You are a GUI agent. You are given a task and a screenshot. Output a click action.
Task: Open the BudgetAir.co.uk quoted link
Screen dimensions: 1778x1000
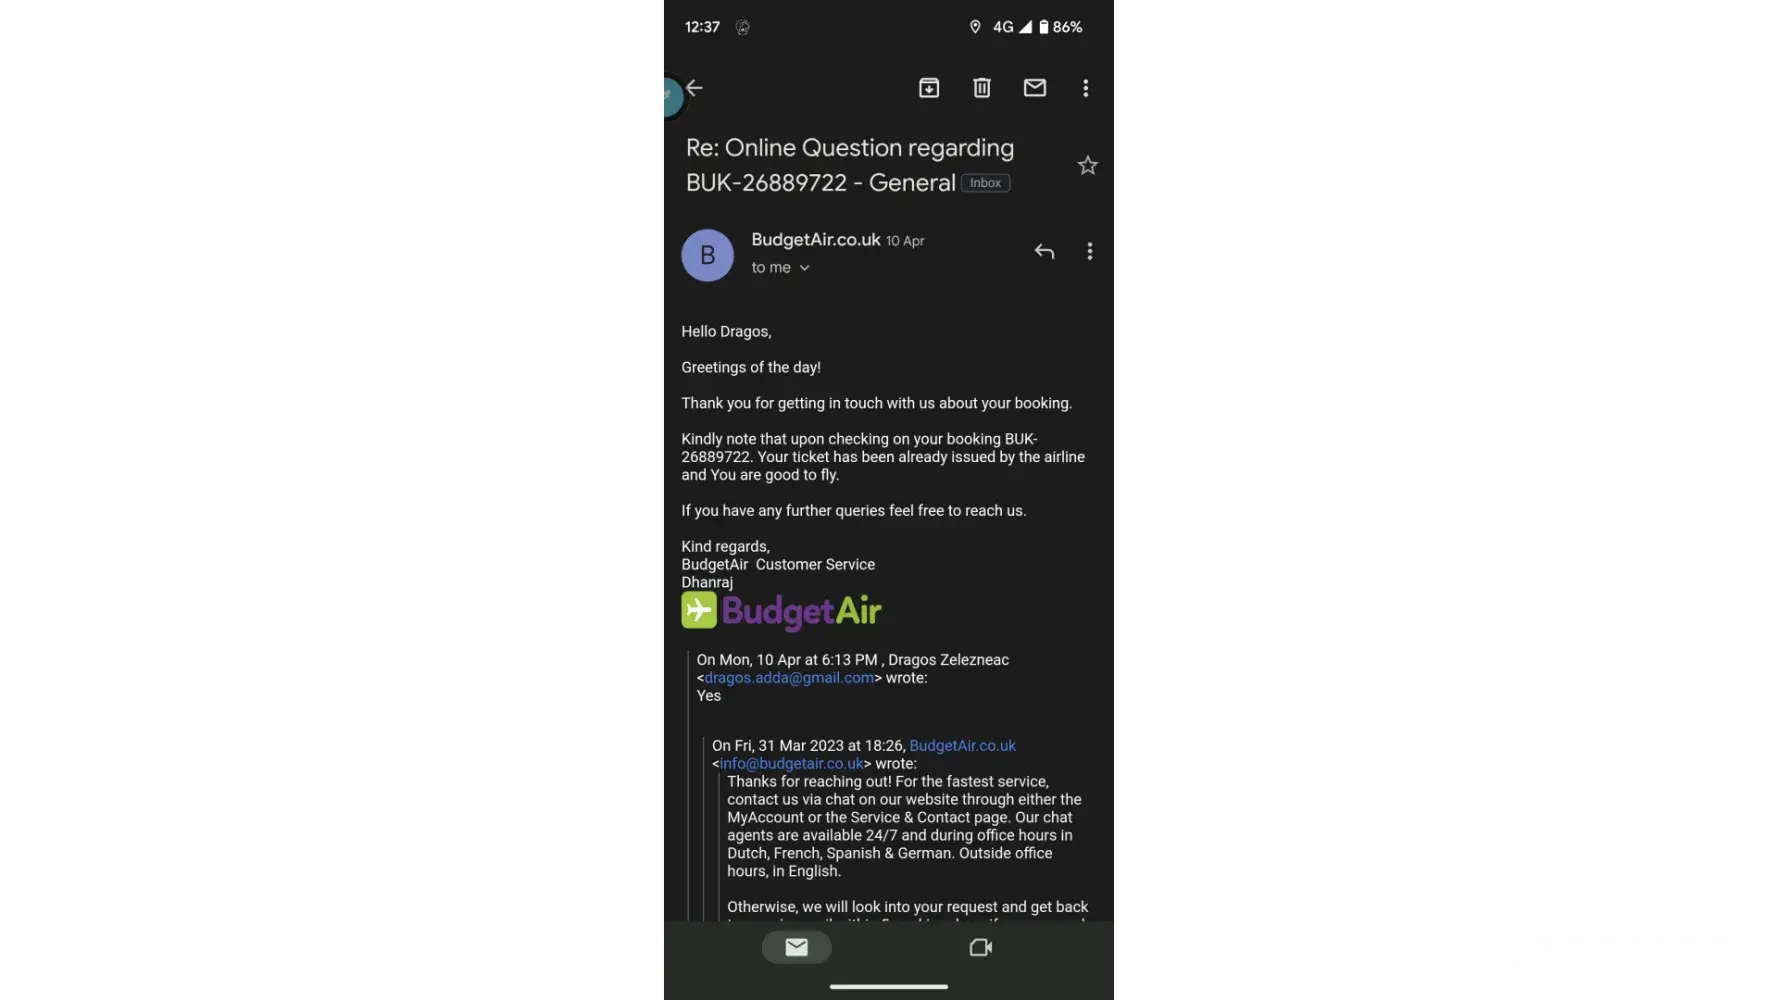pyautogui.click(x=962, y=746)
